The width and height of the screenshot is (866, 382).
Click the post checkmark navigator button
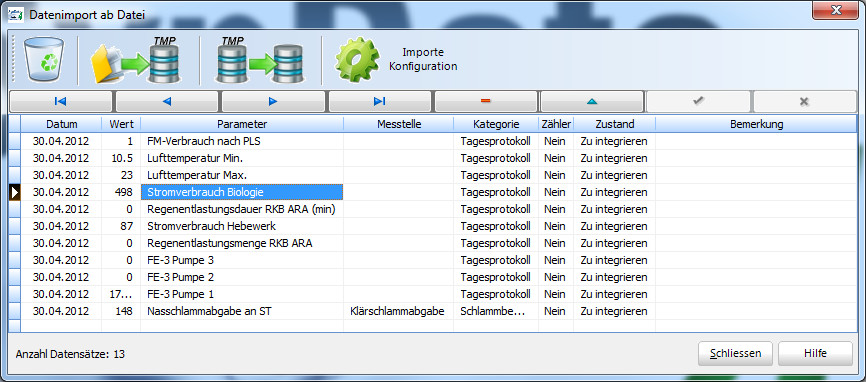[x=698, y=101]
